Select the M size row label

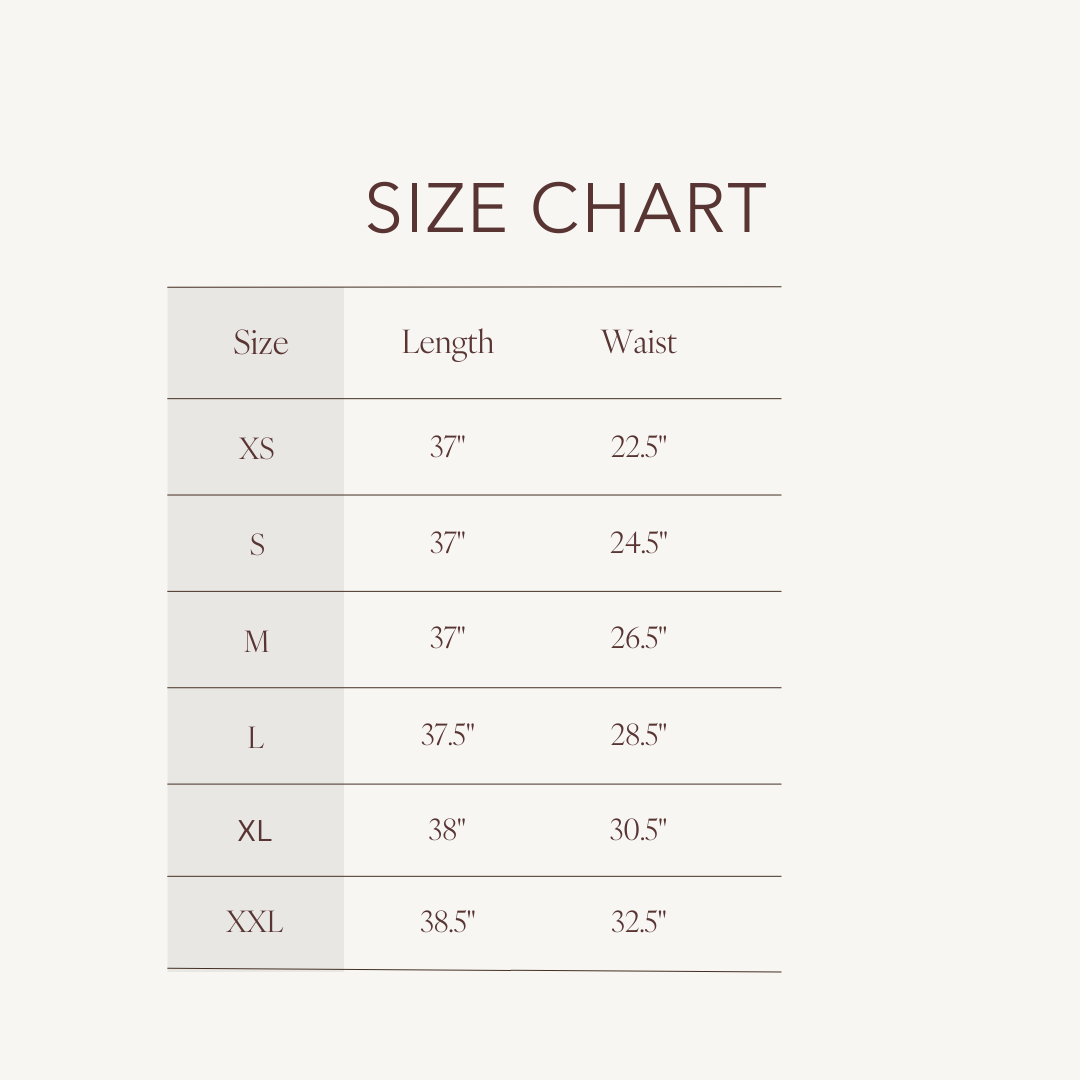click(256, 641)
